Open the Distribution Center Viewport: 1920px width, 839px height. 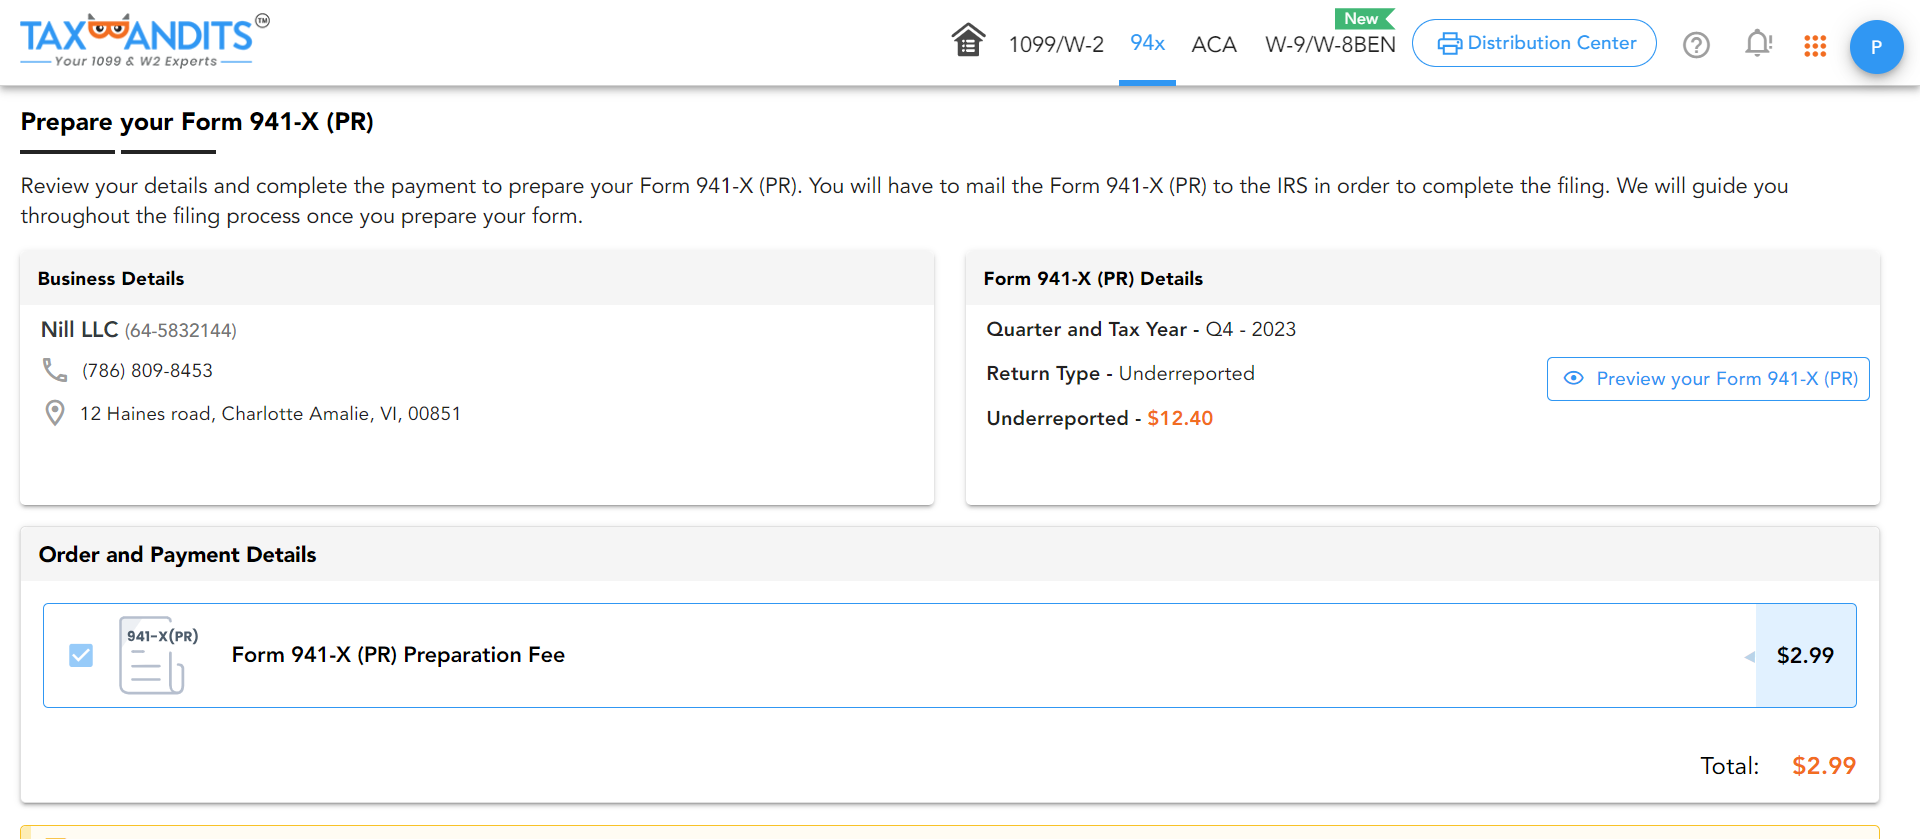coord(1534,43)
